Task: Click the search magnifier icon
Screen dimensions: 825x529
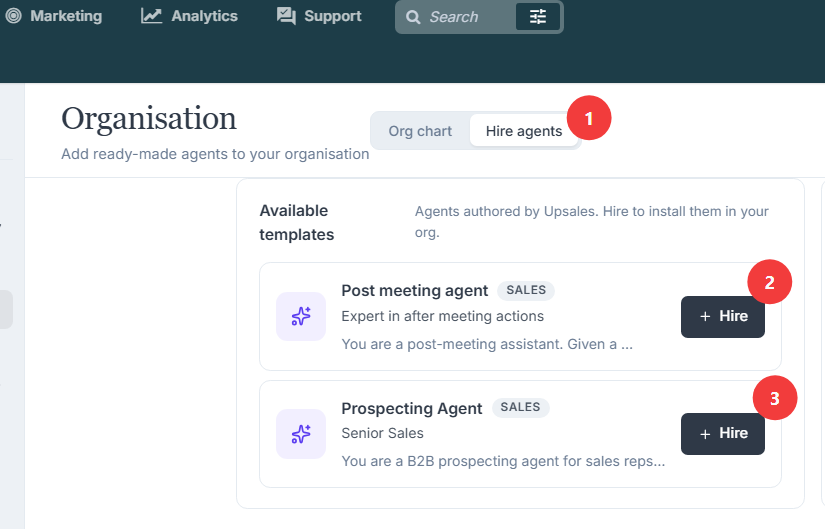Action: 413,17
